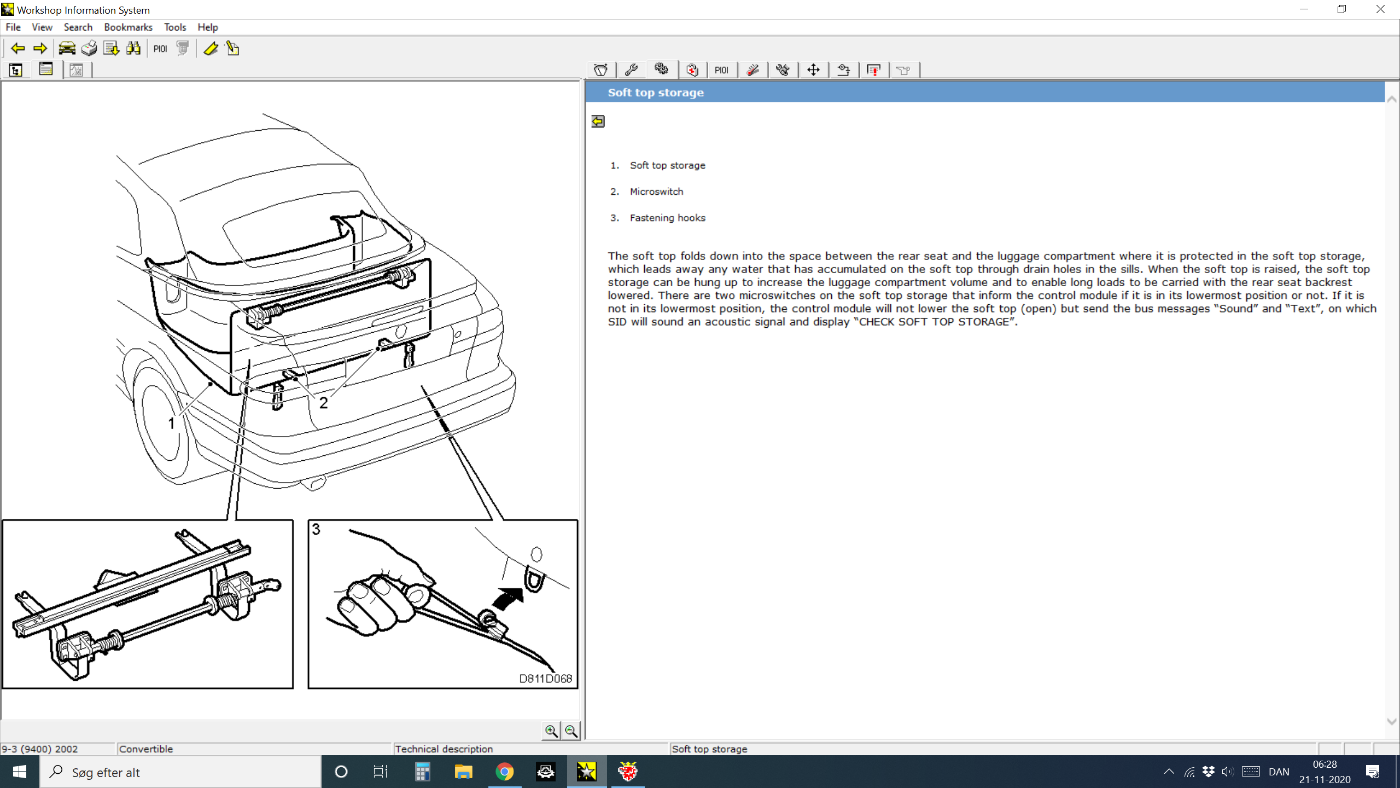Image resolution: width=1400 pixels, height=788 pixels.
Task: Open the steering wheel tab icon
Action: 600,70
